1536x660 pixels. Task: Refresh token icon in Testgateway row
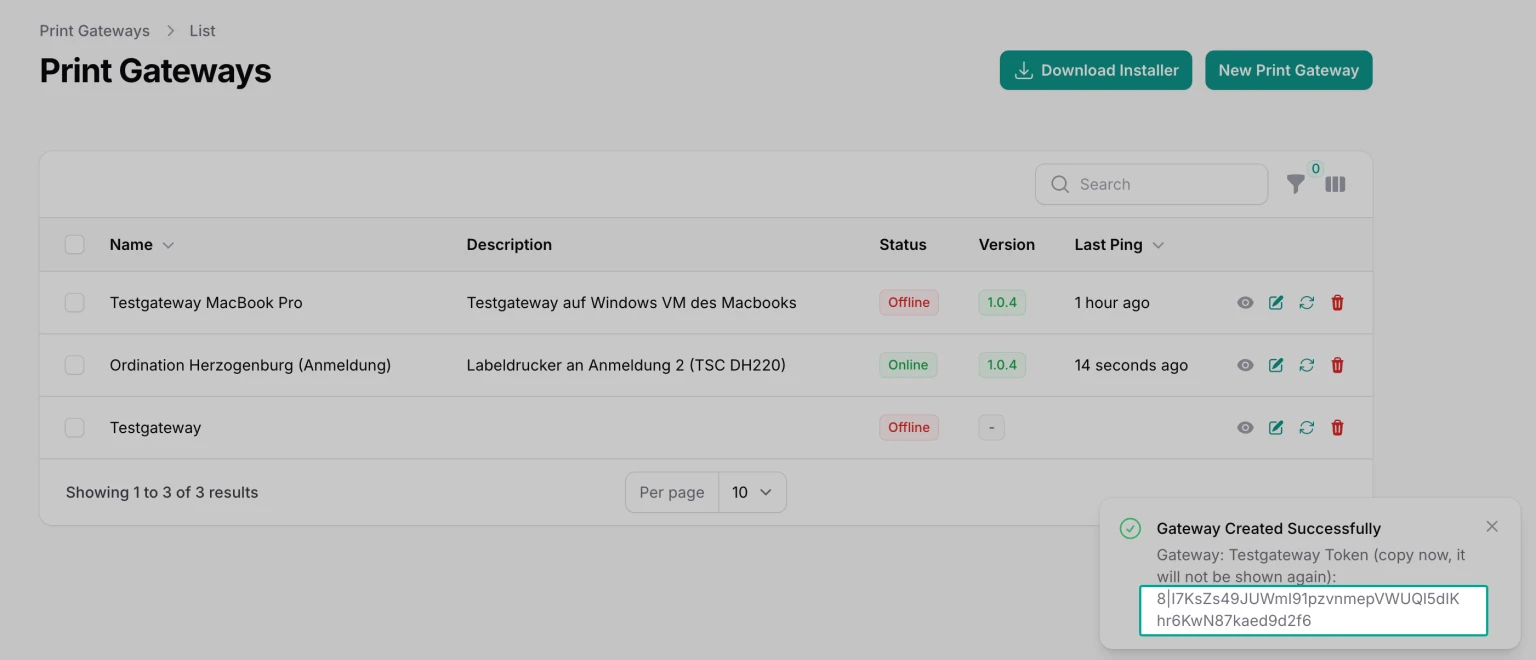[x=1306, y=428]
